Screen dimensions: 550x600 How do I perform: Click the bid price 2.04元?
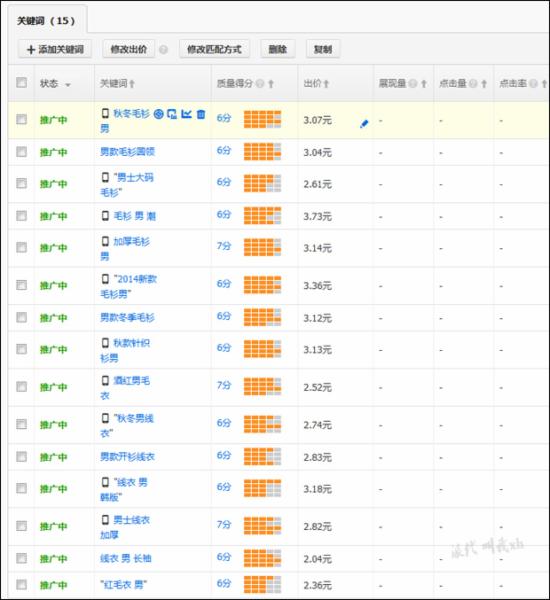click(x=317, y=559)
